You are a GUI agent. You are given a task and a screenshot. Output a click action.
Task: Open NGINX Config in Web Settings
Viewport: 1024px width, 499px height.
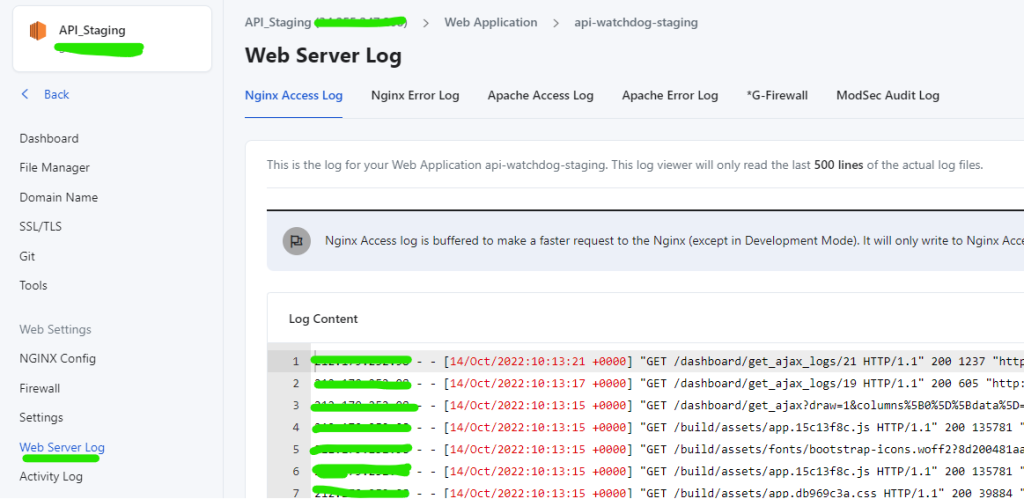[x=58, y=359]
